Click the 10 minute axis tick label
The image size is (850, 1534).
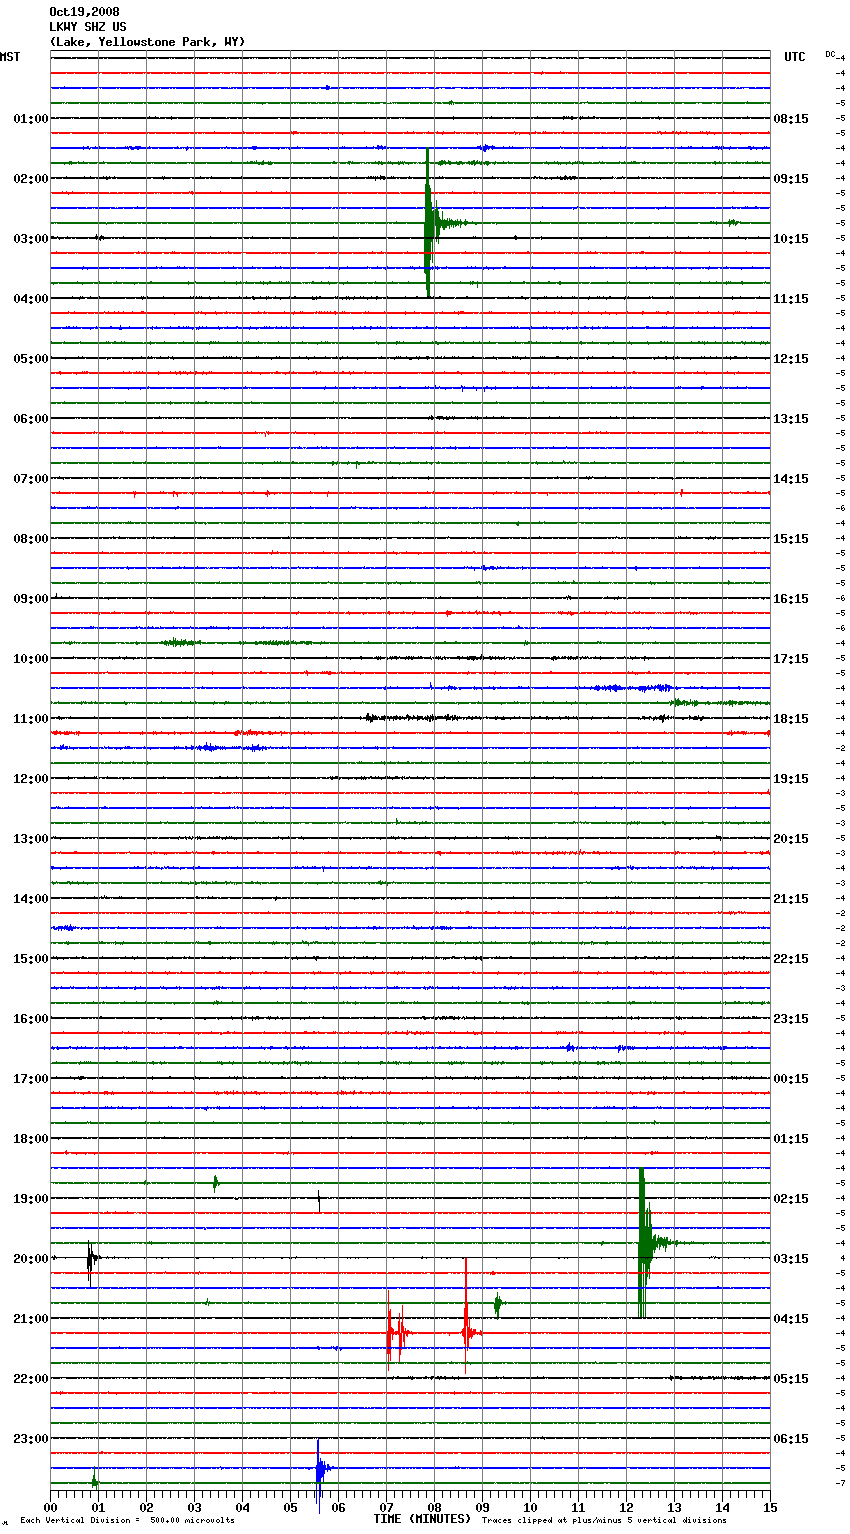531,1508
